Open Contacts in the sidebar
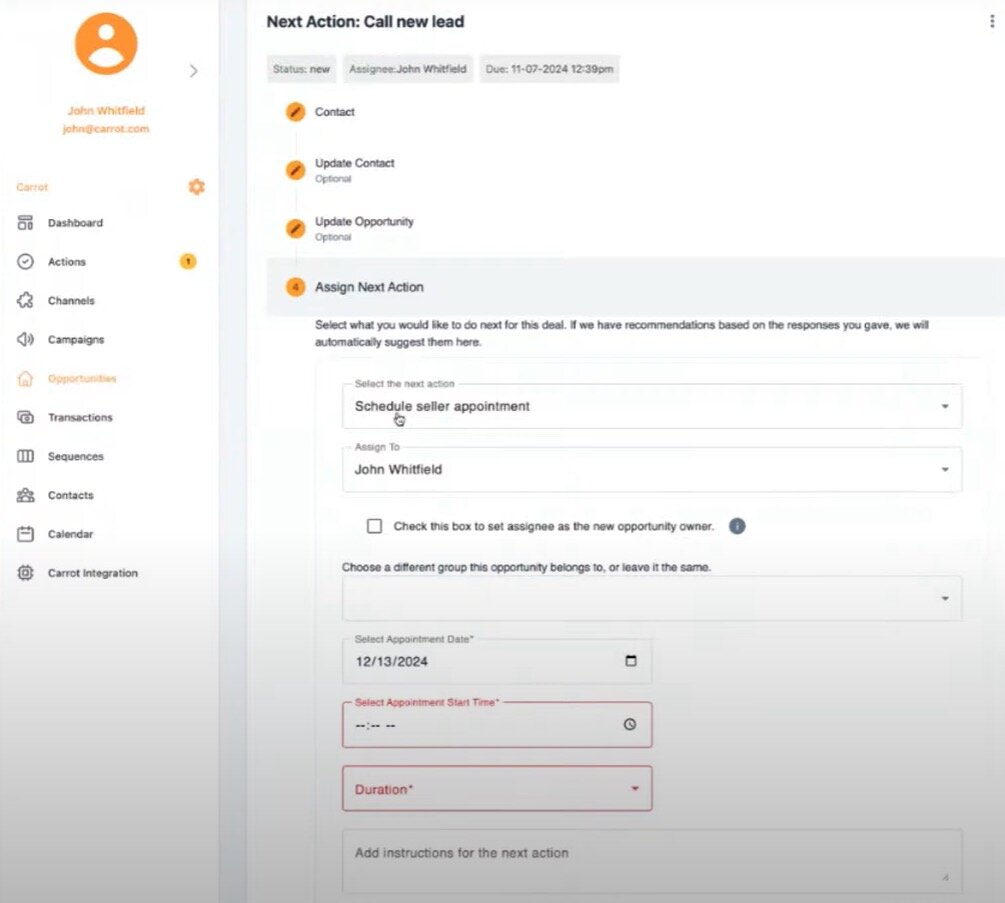The height and width of the screenshot is (903, 1005). coord(71,495)
